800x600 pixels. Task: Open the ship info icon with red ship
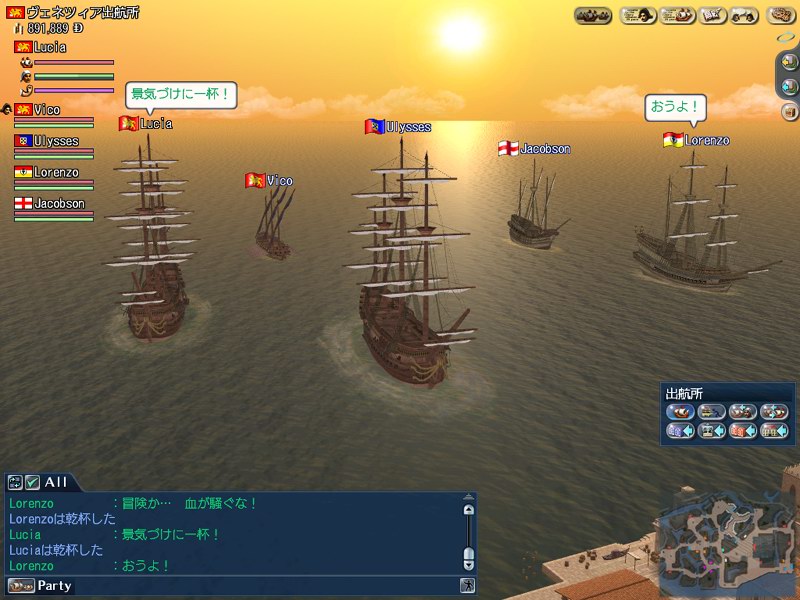click(677, 15)
